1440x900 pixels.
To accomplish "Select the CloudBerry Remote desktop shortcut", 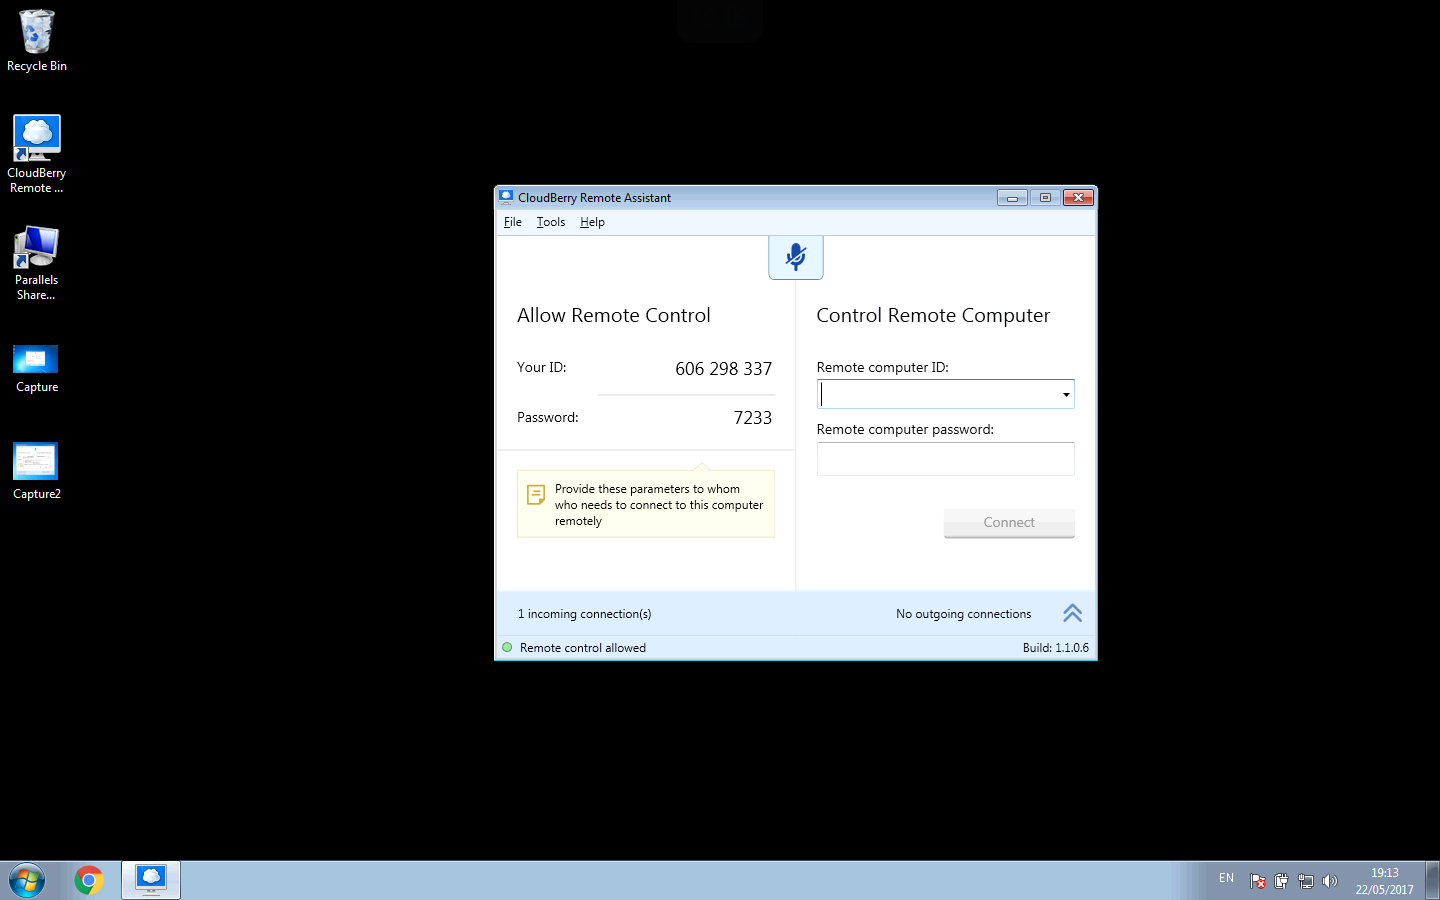I will point(37,154).
